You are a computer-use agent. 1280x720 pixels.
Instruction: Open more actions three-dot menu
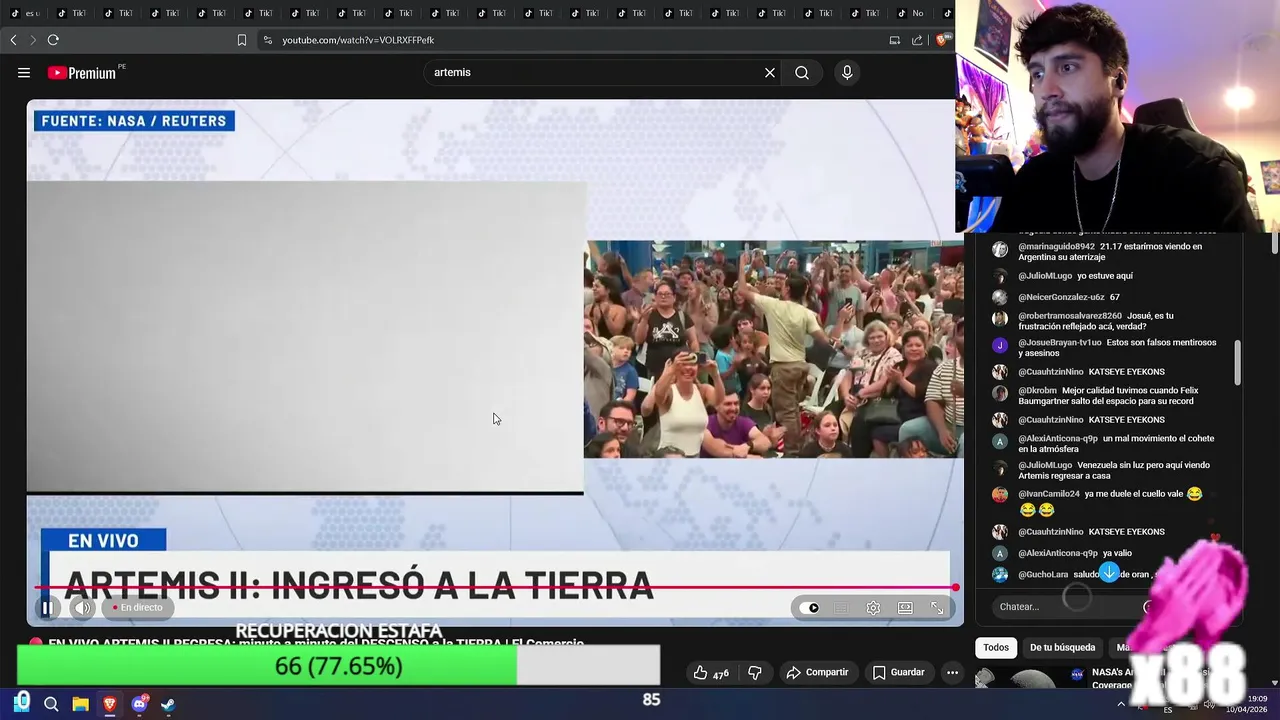coord(952,673)
